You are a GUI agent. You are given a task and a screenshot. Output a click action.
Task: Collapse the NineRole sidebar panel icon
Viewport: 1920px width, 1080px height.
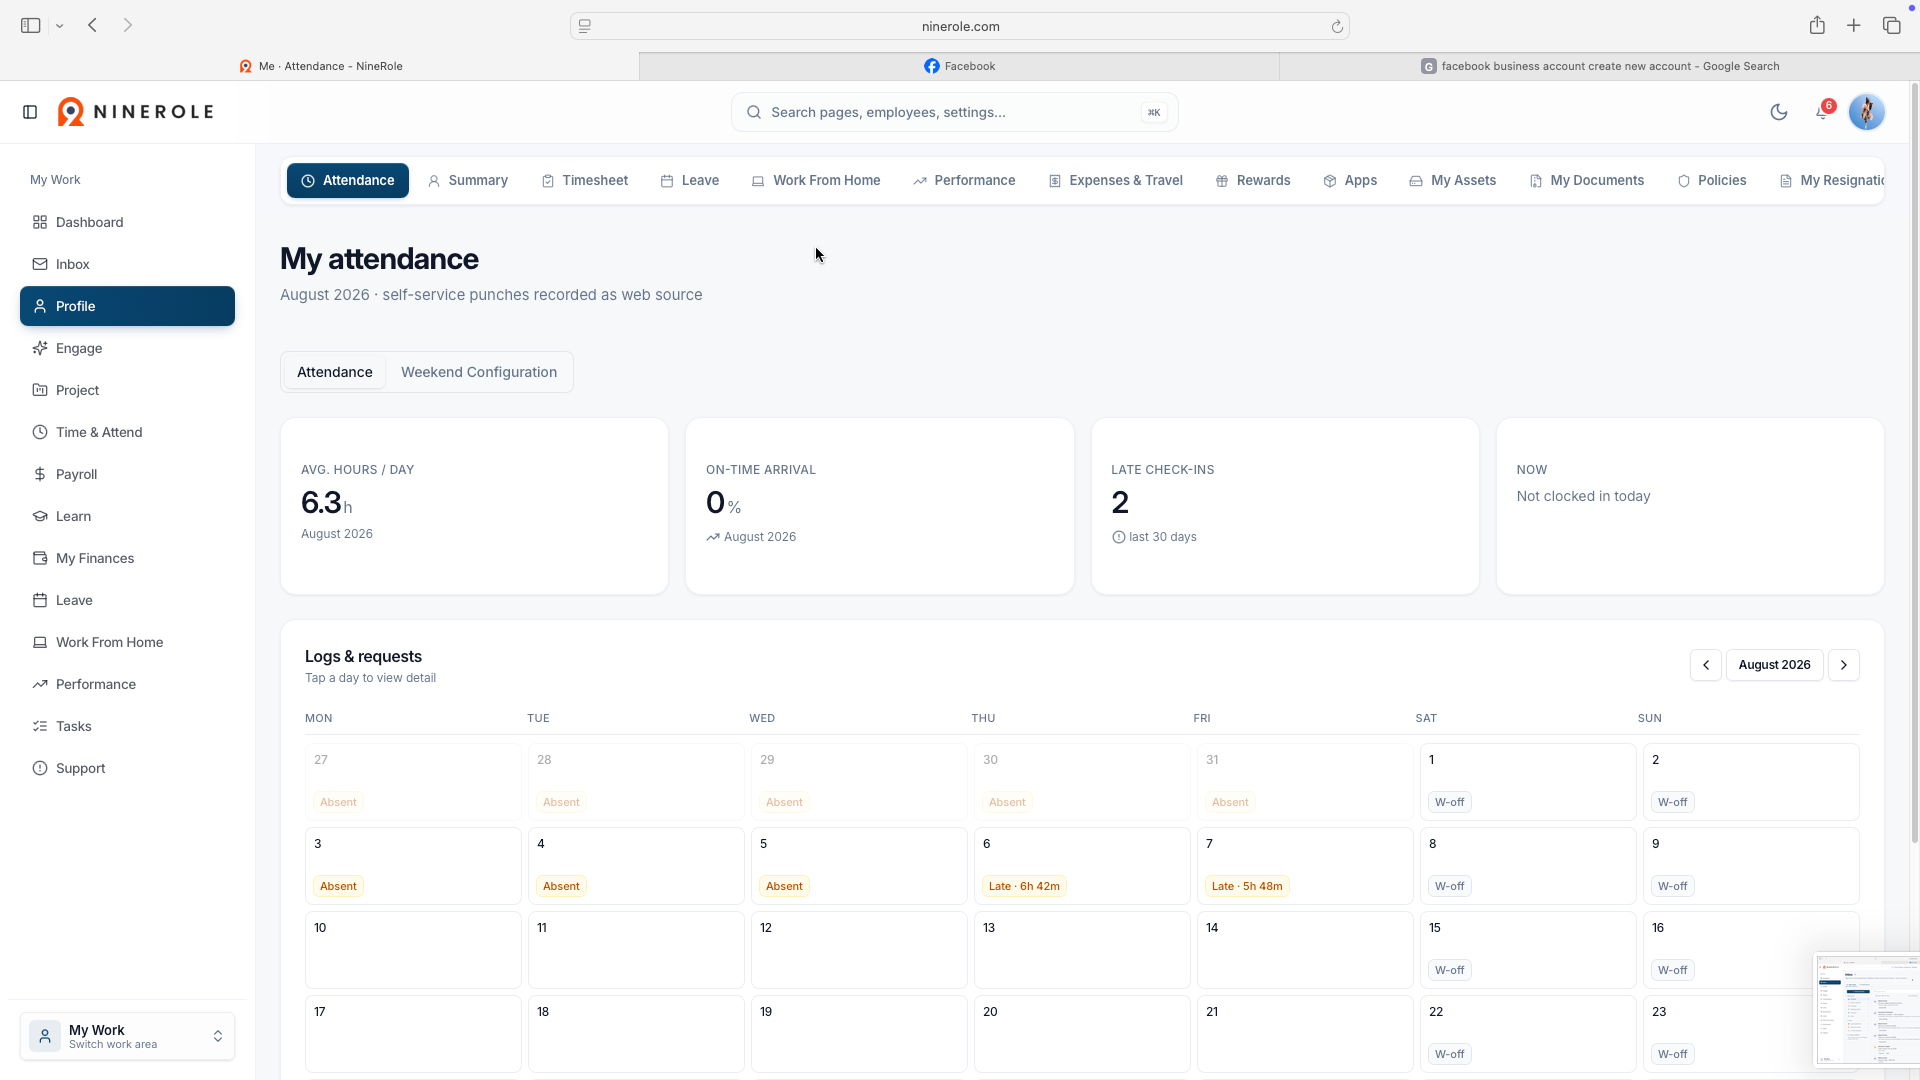pyautogui.click(x=30, y=112)
